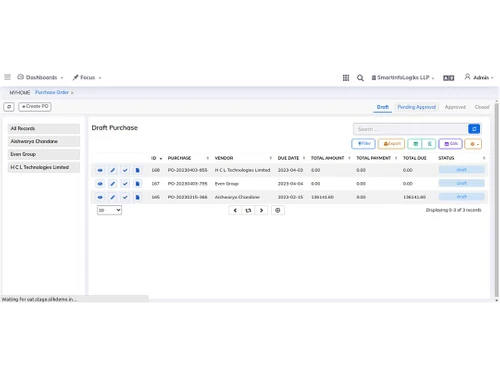Image resolution: width=500 pixels, height=375 pixels.
Task: Select All Records in sidebar
Action: point(44,129)
